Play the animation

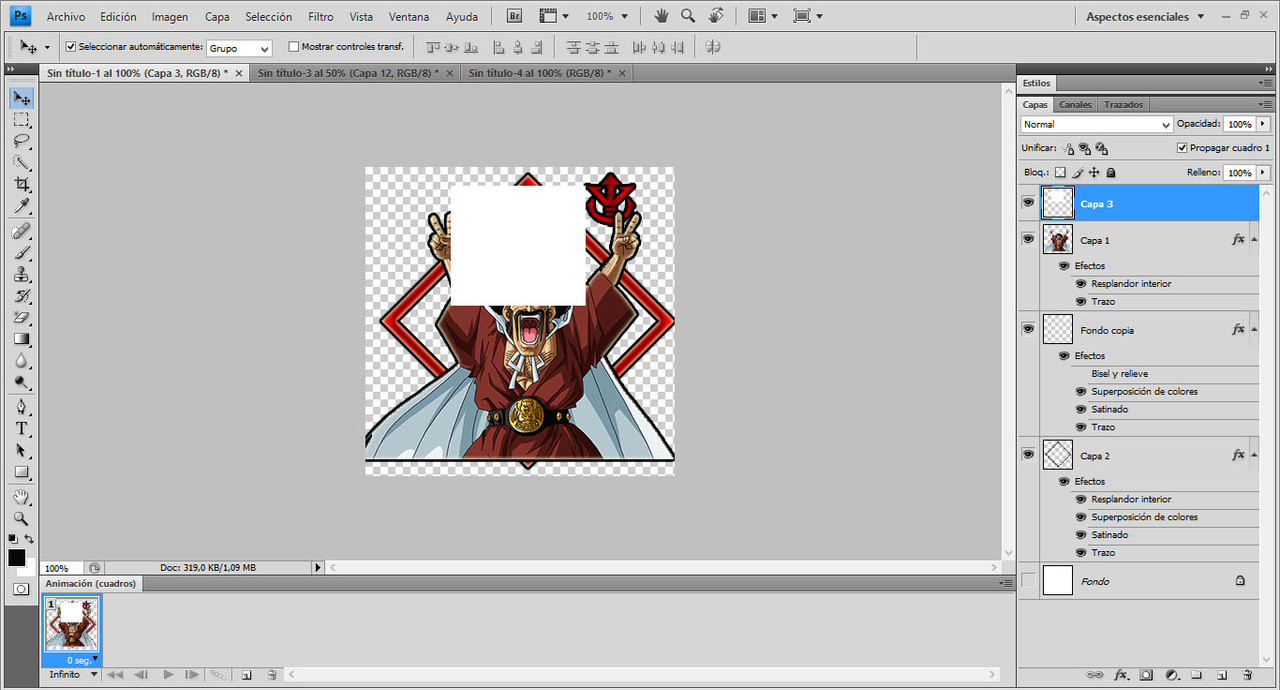point(168,675)
